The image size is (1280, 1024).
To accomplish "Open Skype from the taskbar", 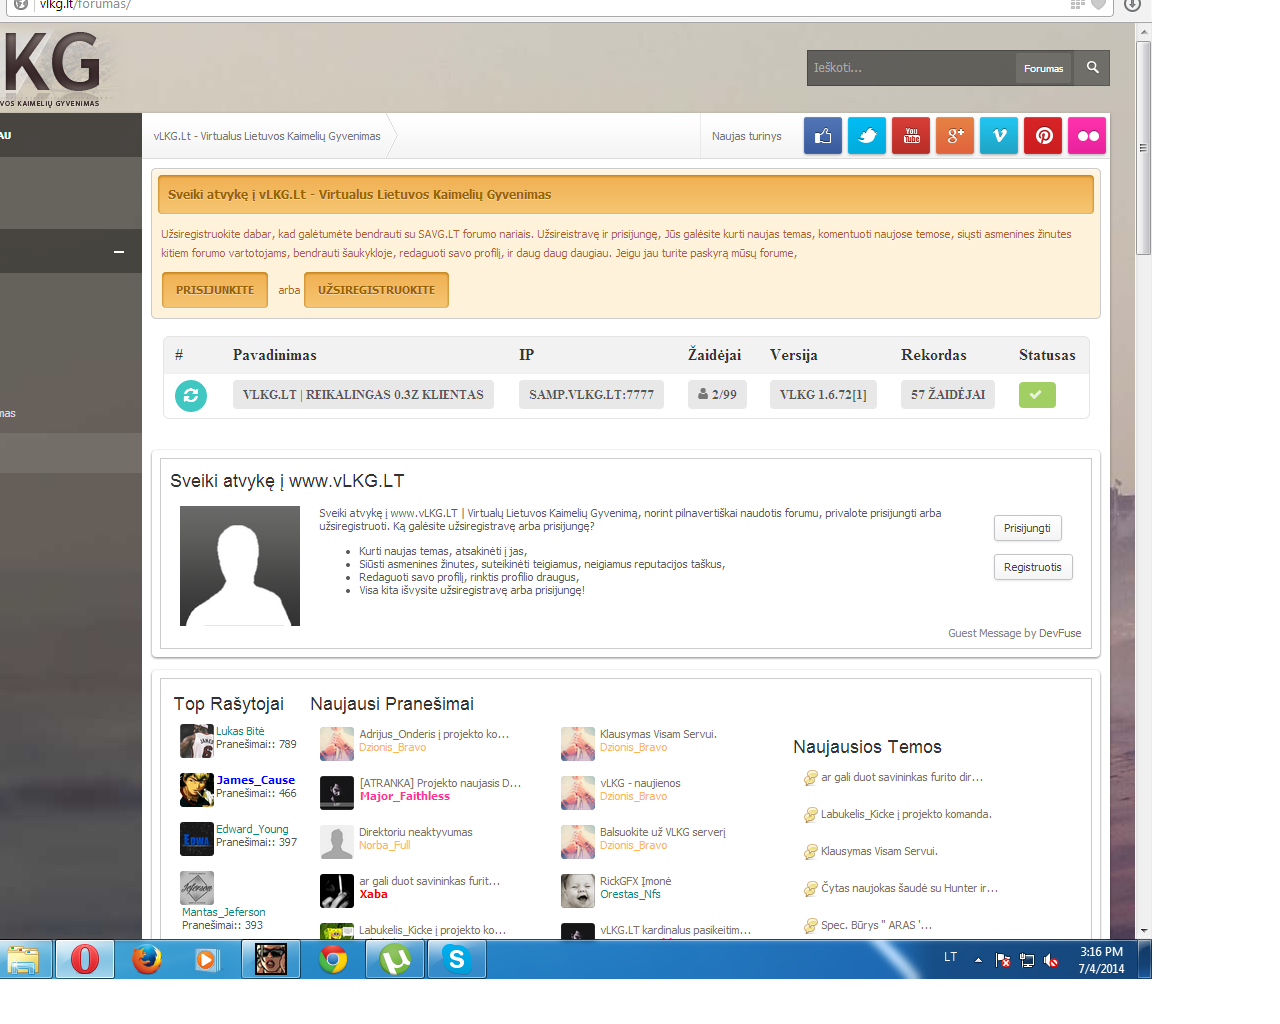I will point(457,959).
